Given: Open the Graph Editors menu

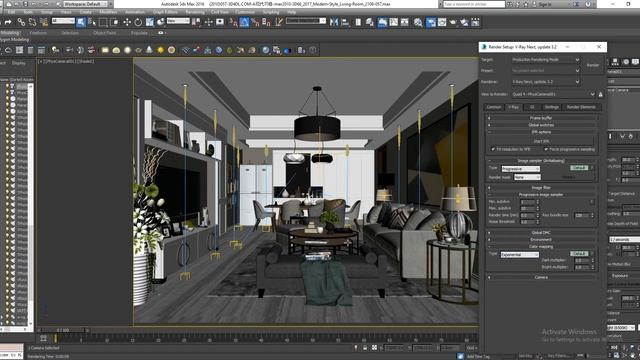Looking at the screenshot, I should tap(165, 12).
